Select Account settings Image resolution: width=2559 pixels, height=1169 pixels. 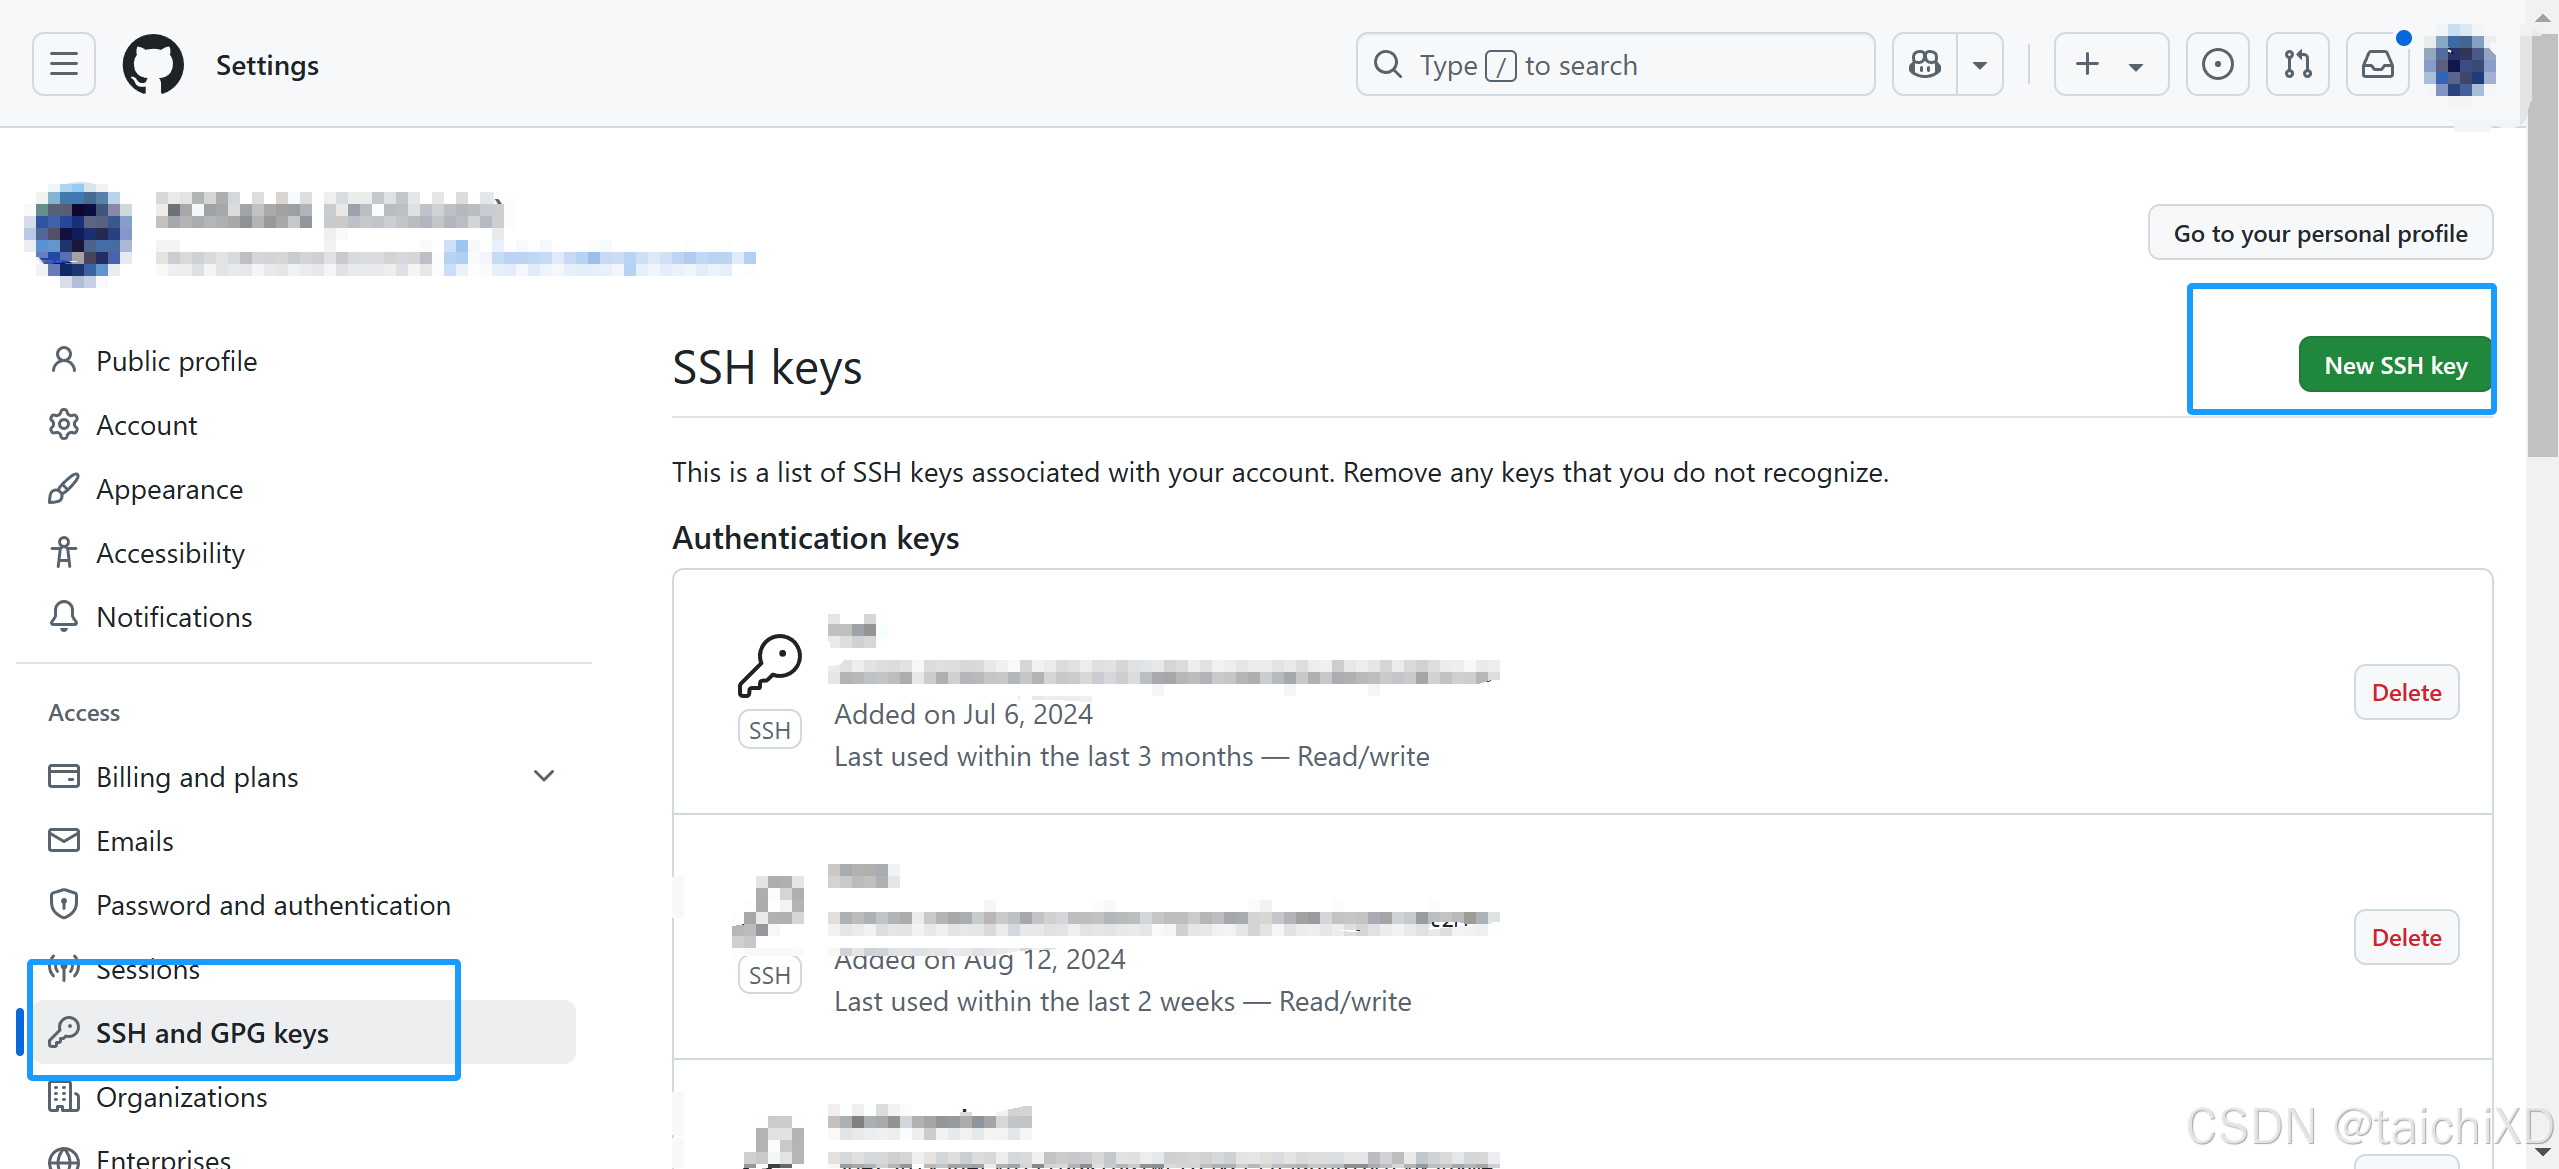[x=146, y=424]
